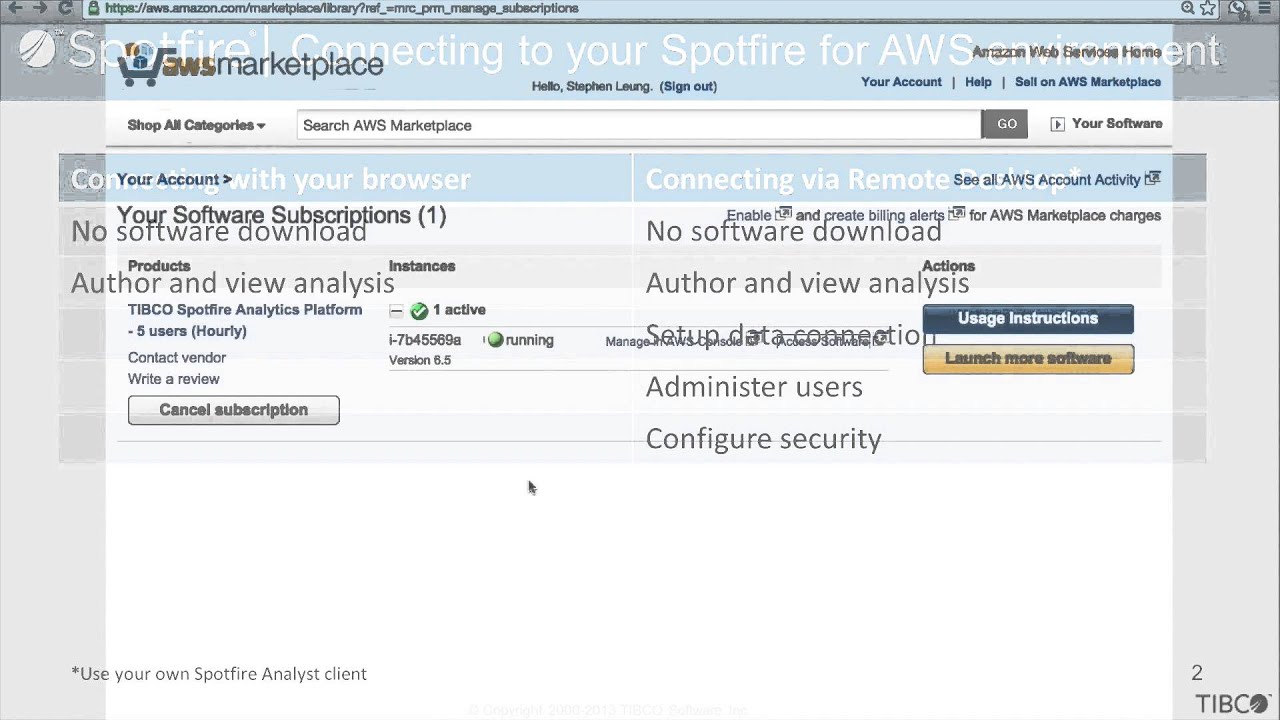Click the browser address bar URL
The width and height of the screenshot is (1280, 720).
click(341, 8)
